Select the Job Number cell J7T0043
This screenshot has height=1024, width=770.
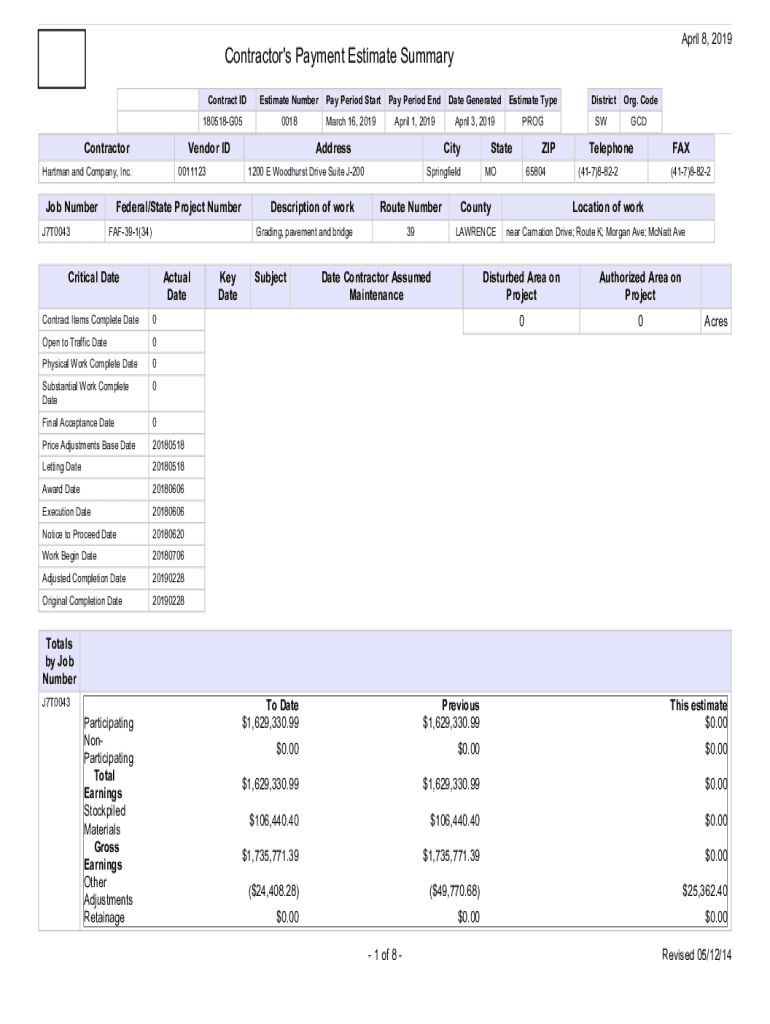pyautogui.click(x=56, y=231)
